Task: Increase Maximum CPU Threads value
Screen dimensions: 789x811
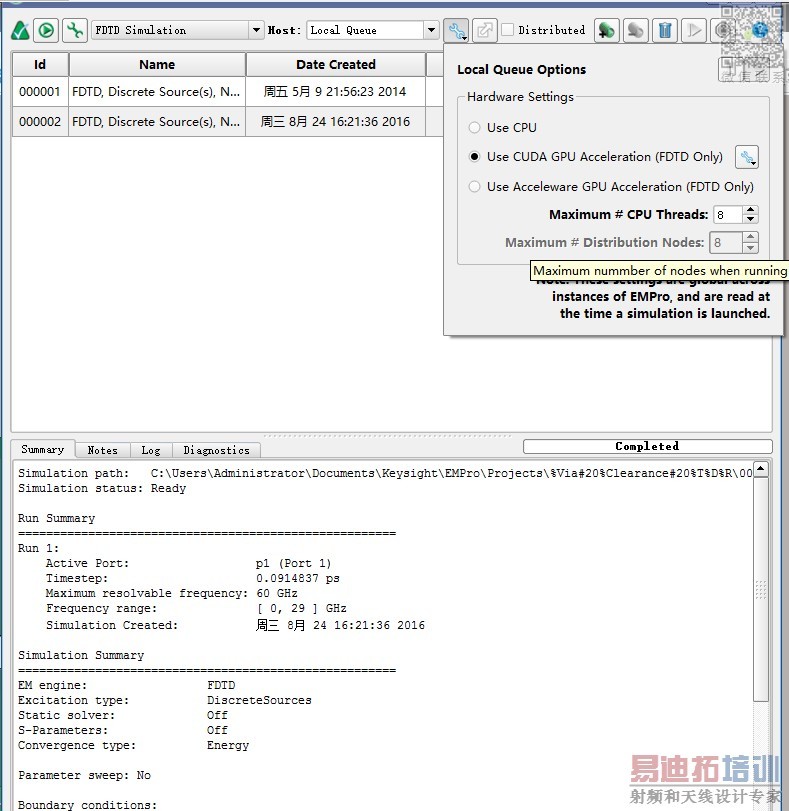Action: 750,209
